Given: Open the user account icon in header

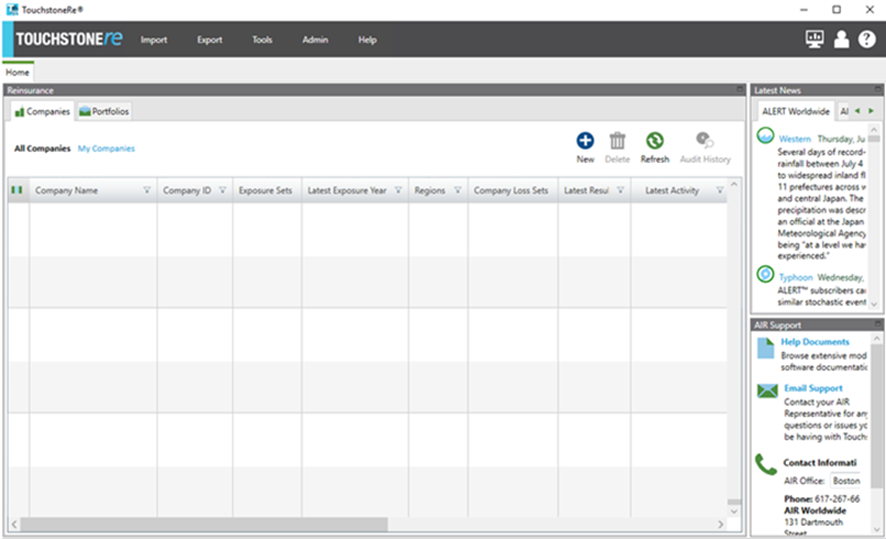Looking at the screenshot, I should tap(841, 39).
